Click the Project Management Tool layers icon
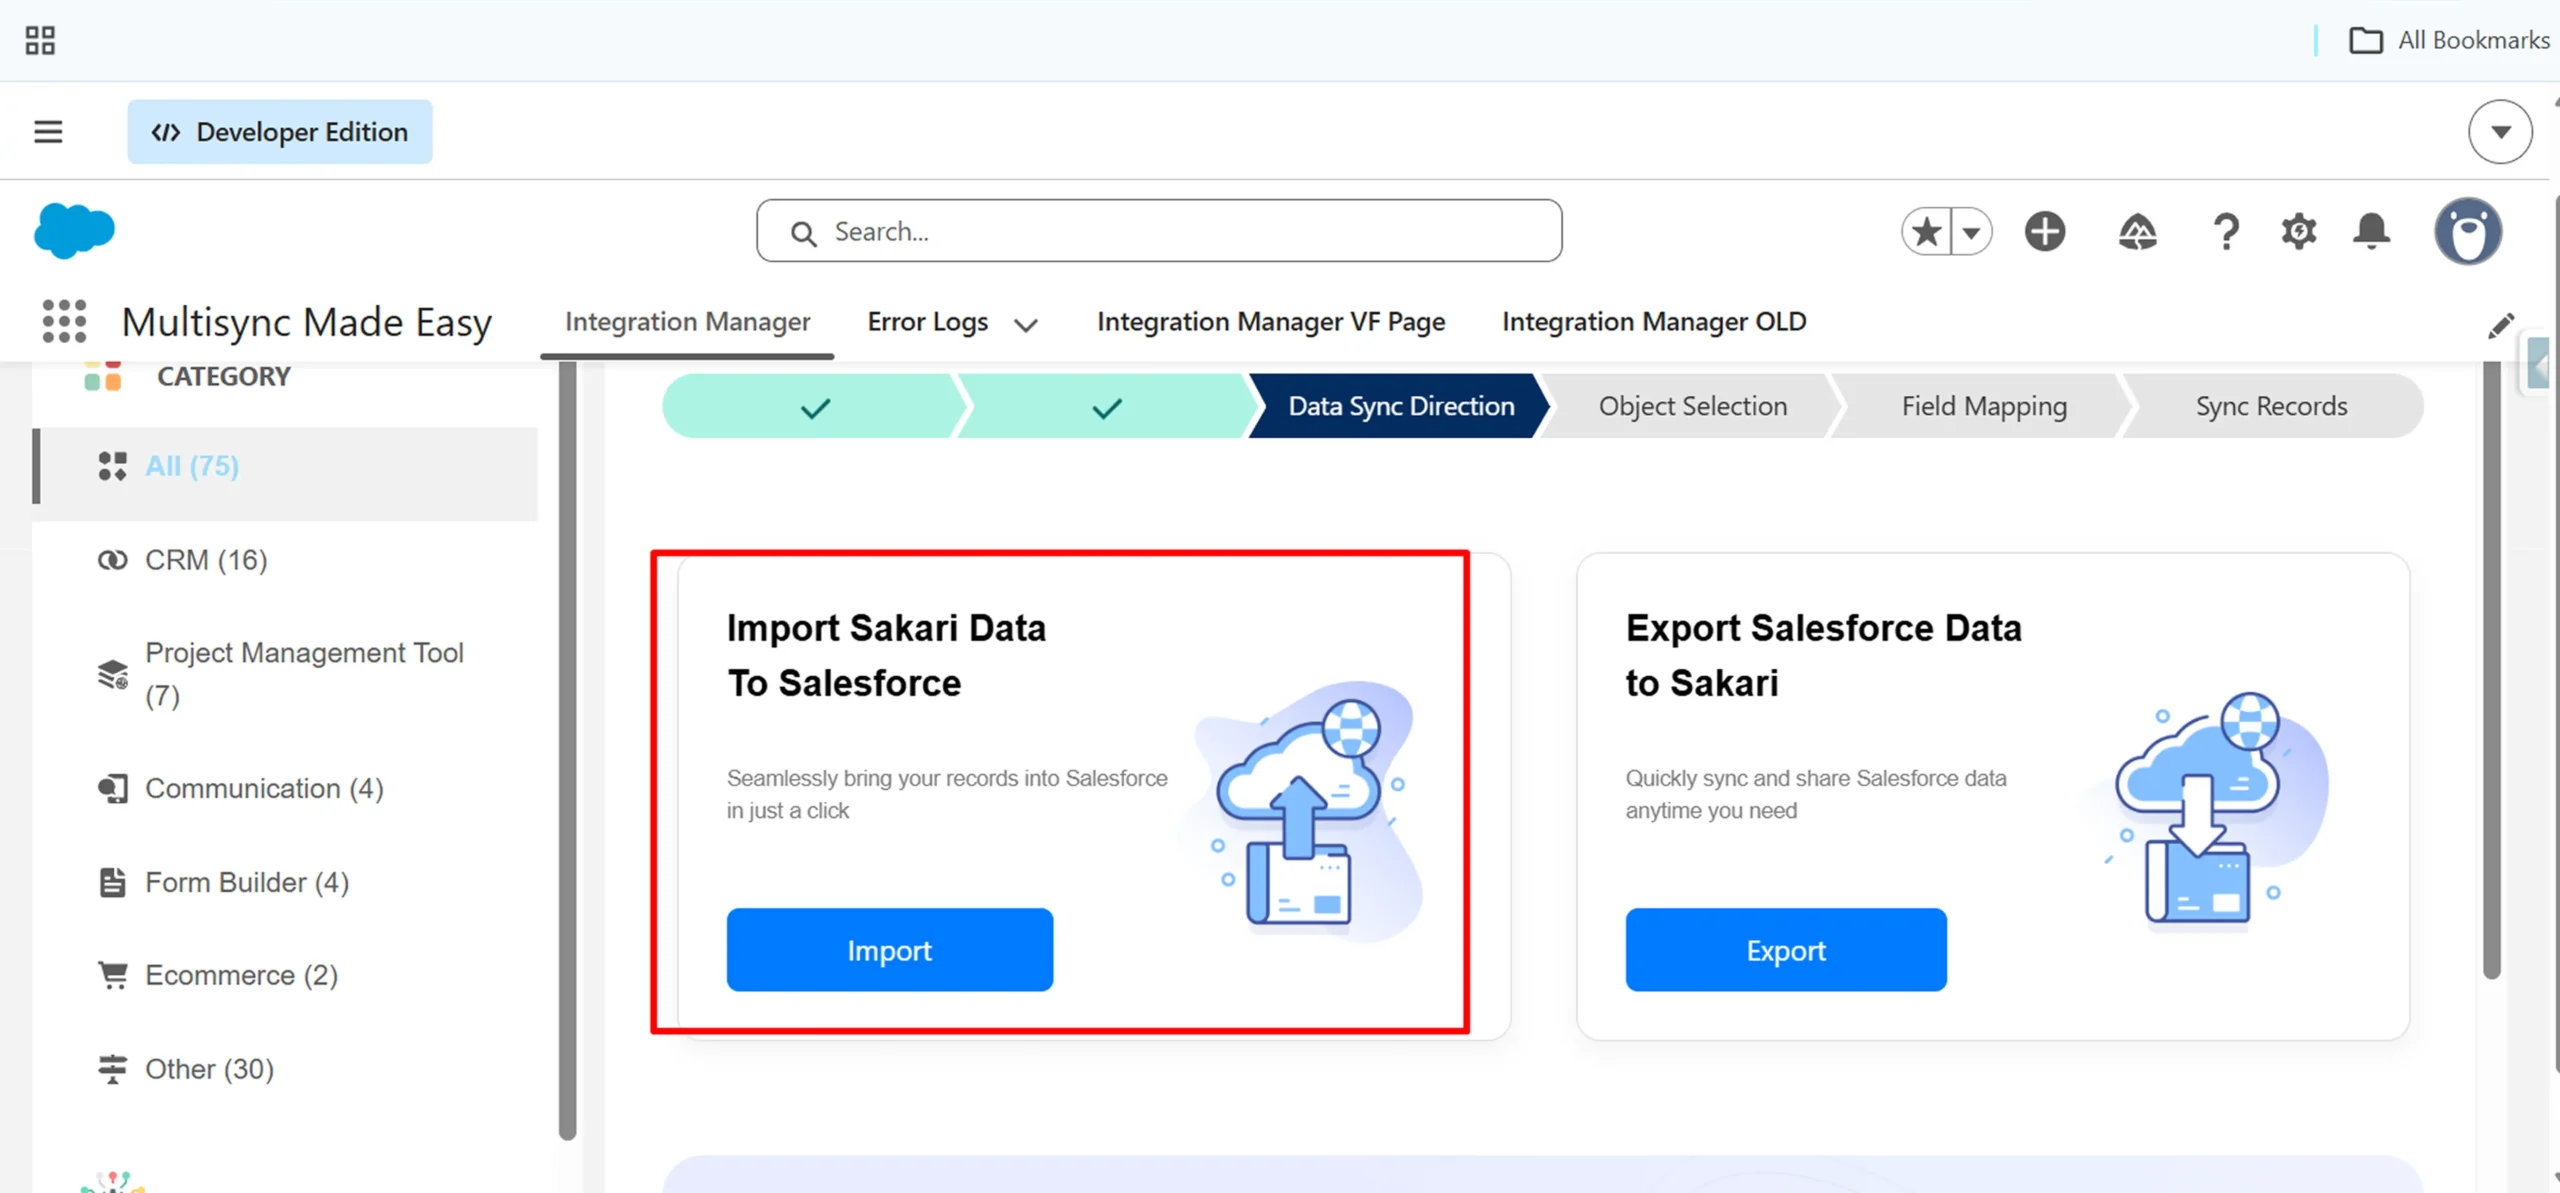 click(x=112, y=674)
